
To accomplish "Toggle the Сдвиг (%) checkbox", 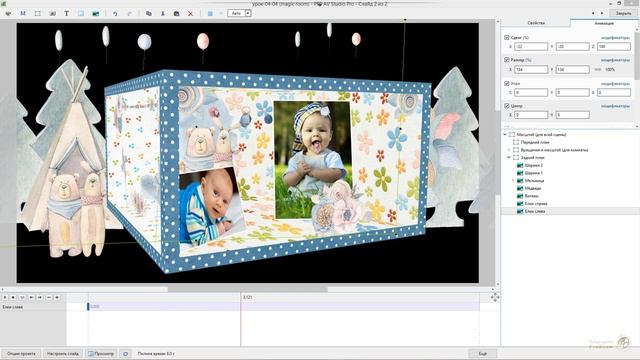I will [507, 38].
